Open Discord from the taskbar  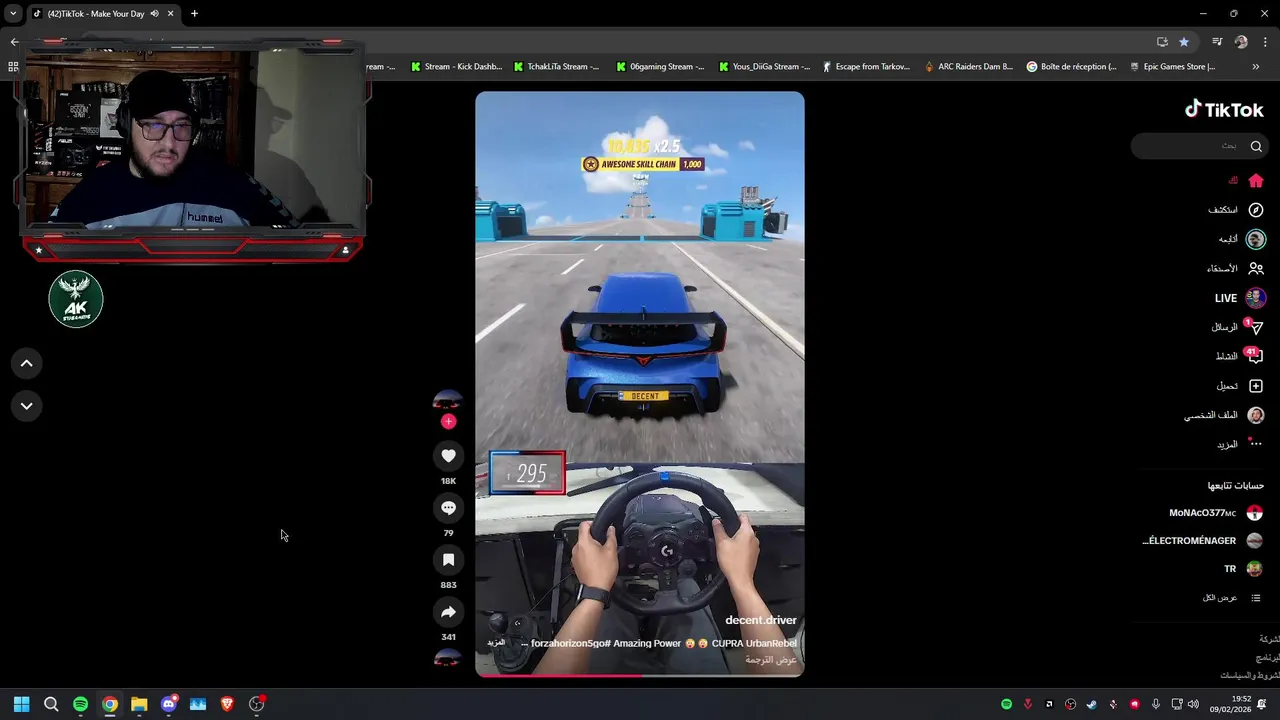pyautogui.click(x=168, y=704)
